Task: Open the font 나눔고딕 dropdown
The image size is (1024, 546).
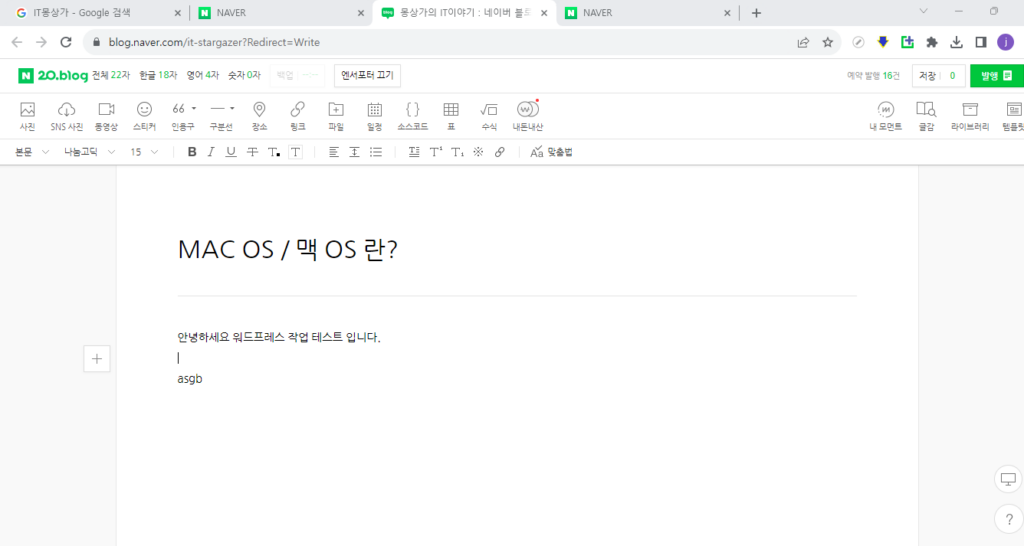Action: point(89,152)
